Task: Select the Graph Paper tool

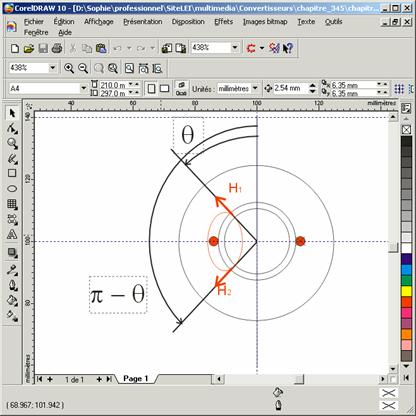Action: pyautogui.click(x=12, y=204)
